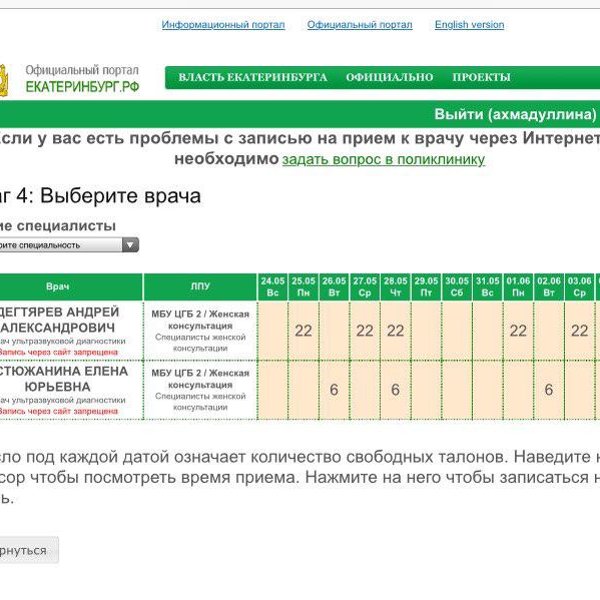Viewport: 600px width, 600px height.
Task: Click the 31.05 Вс date header
Action: tap(488, 287)
